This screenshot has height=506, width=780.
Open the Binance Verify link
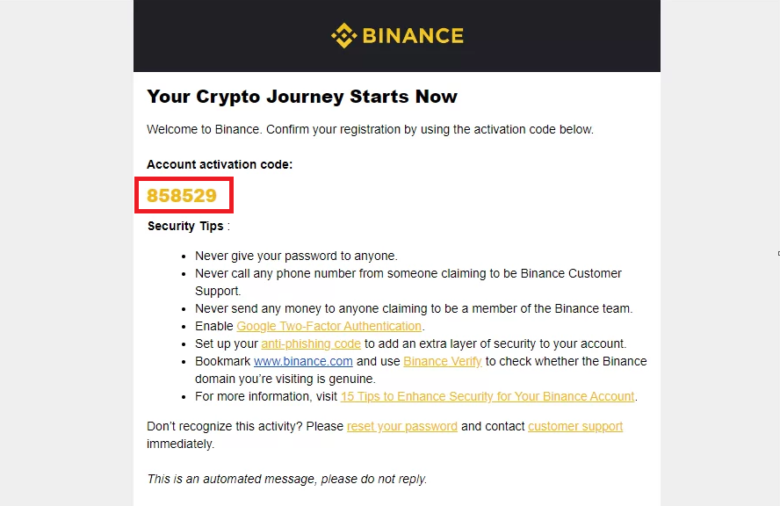(442, 361)
